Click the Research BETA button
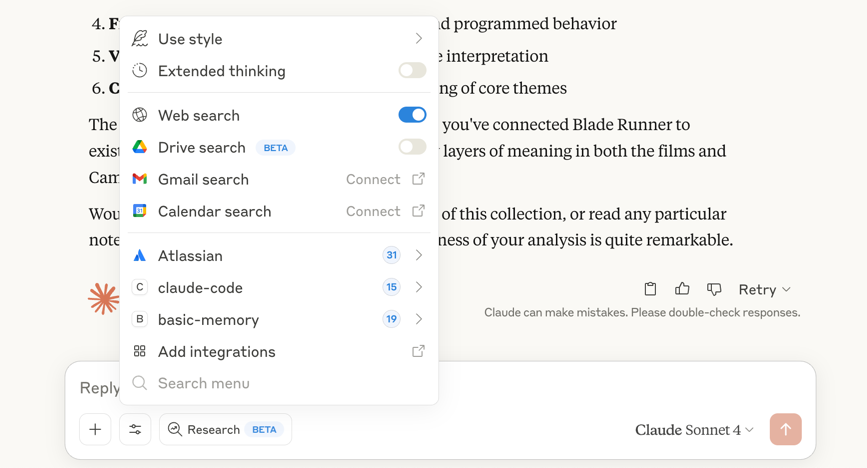Screen dimensions: 867x468 pyautogui.click(x=225, y=429)
